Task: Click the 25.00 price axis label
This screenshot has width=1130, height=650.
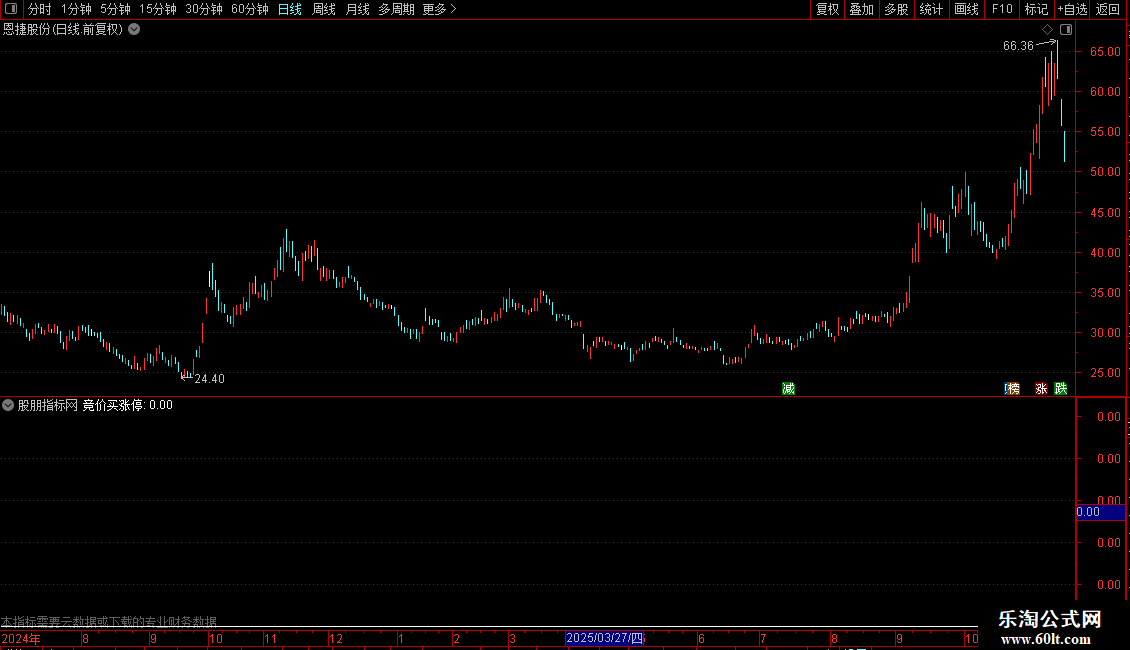Action: [1105, 373]
